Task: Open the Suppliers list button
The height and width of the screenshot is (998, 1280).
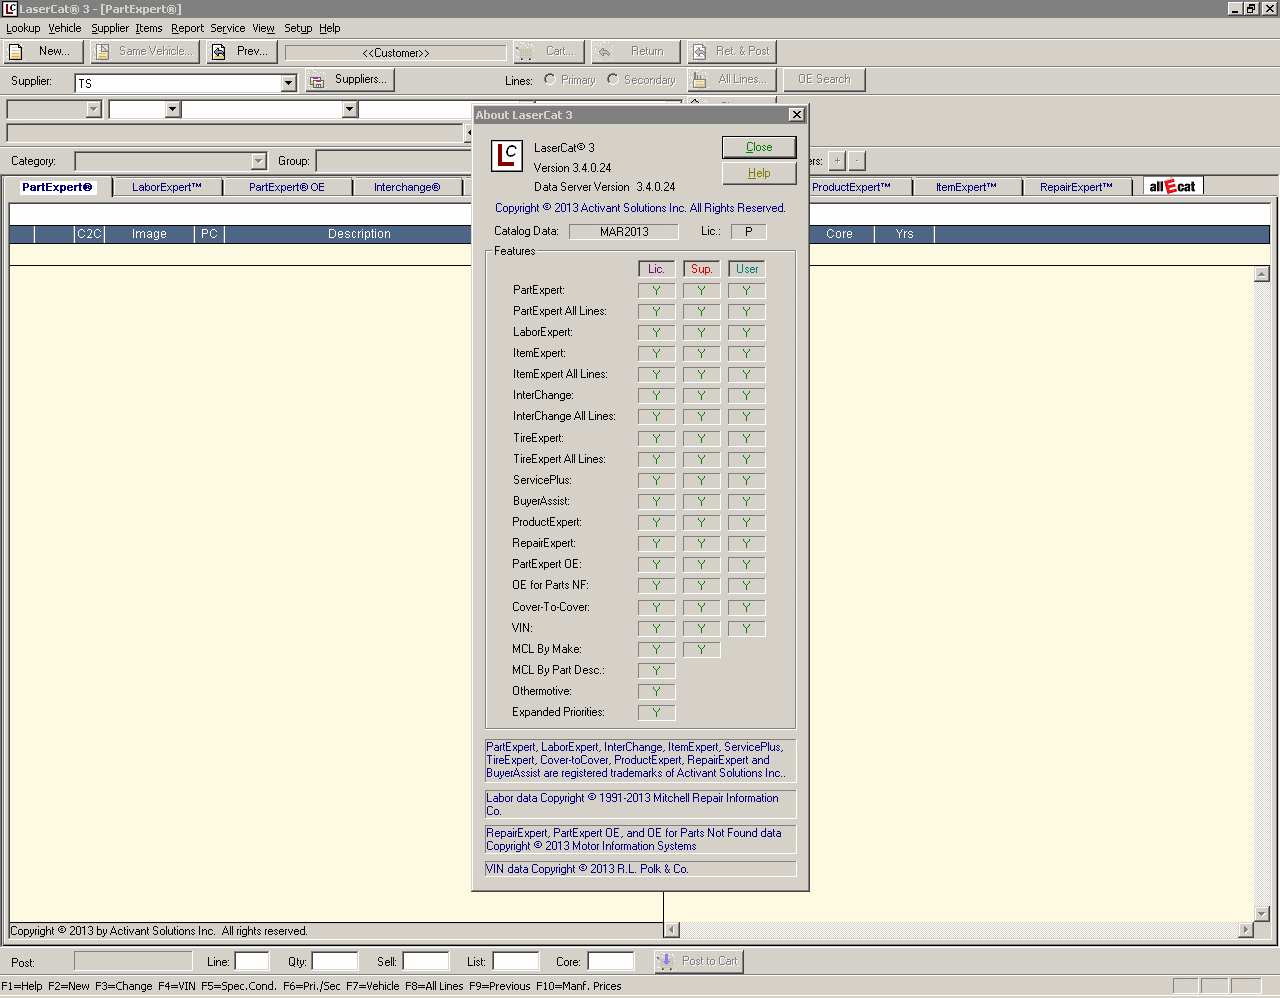Action: click(x=349, y=80)
